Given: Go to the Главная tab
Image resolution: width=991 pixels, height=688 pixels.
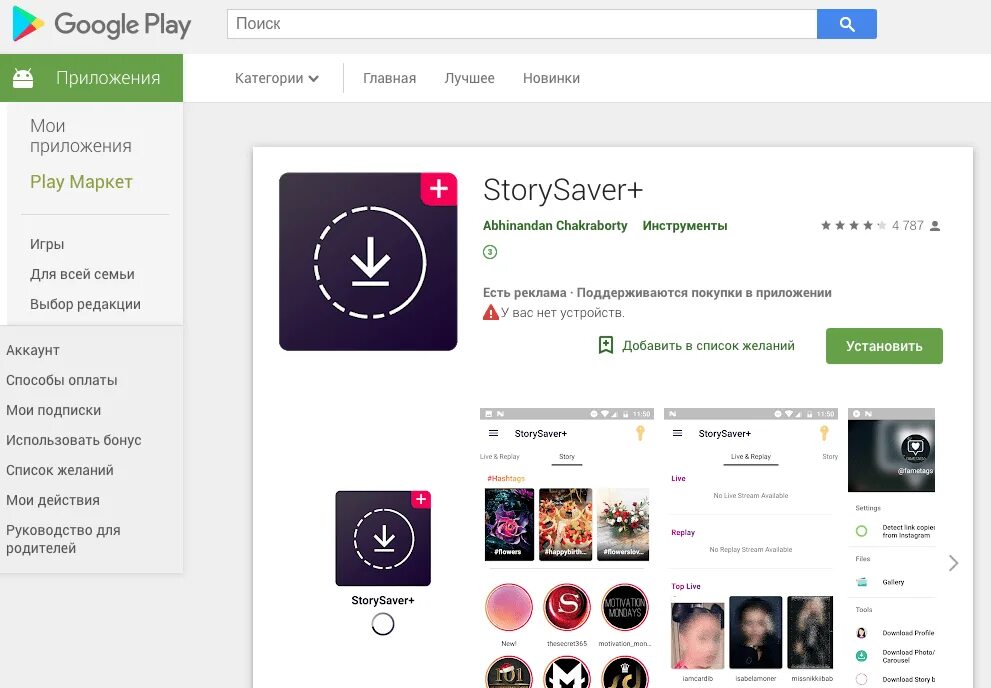Looking at the screenshot, I should point(389,78).
